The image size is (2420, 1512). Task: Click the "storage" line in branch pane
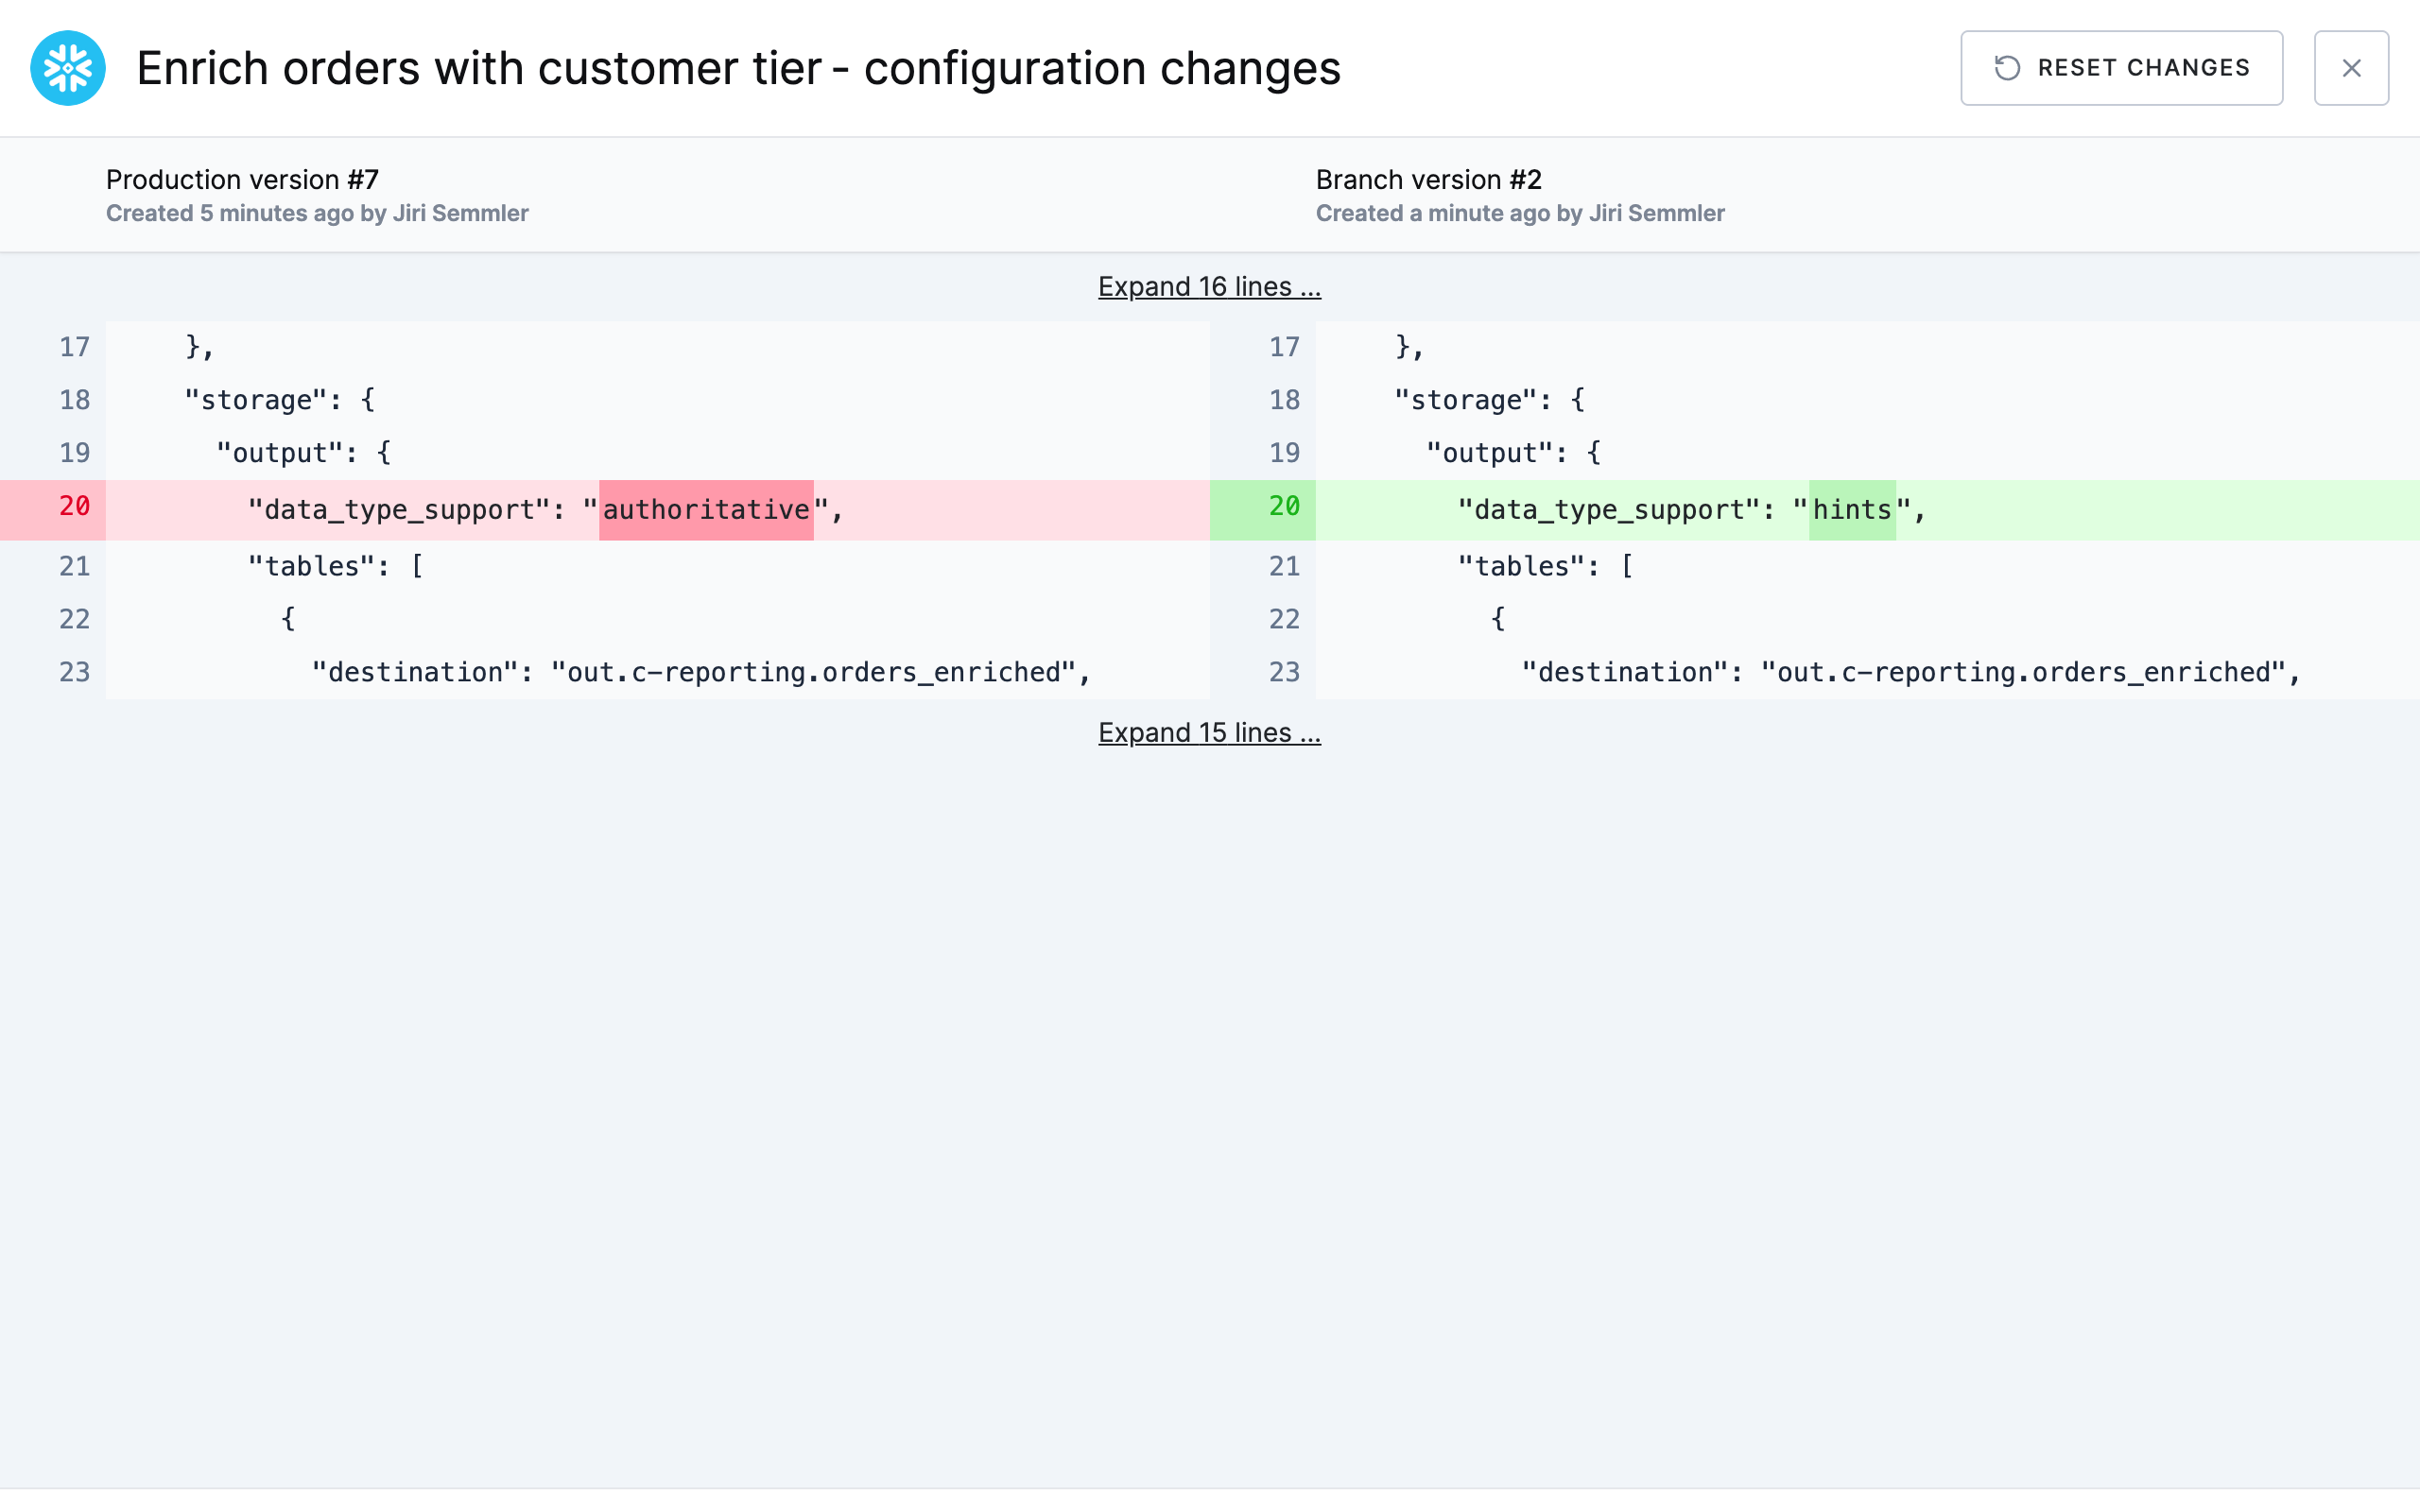(1868, 400)
